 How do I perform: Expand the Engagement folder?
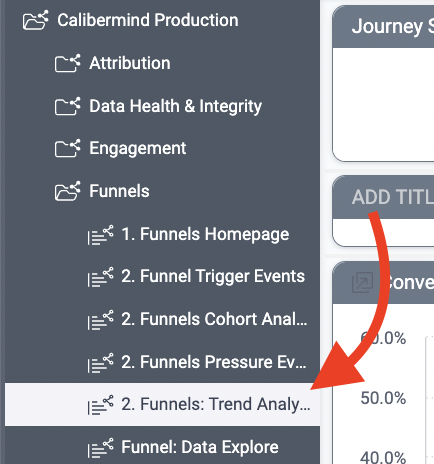138,148
